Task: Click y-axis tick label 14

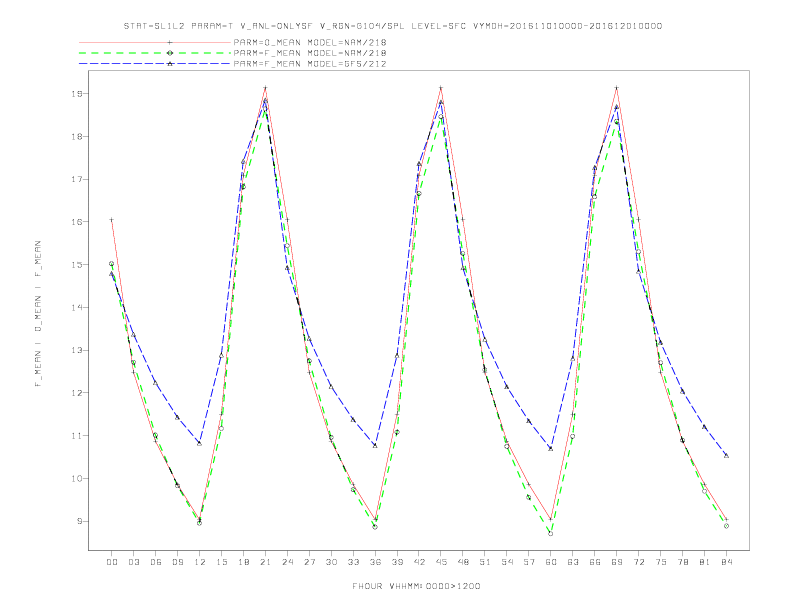Action: [x=77, y=308]
